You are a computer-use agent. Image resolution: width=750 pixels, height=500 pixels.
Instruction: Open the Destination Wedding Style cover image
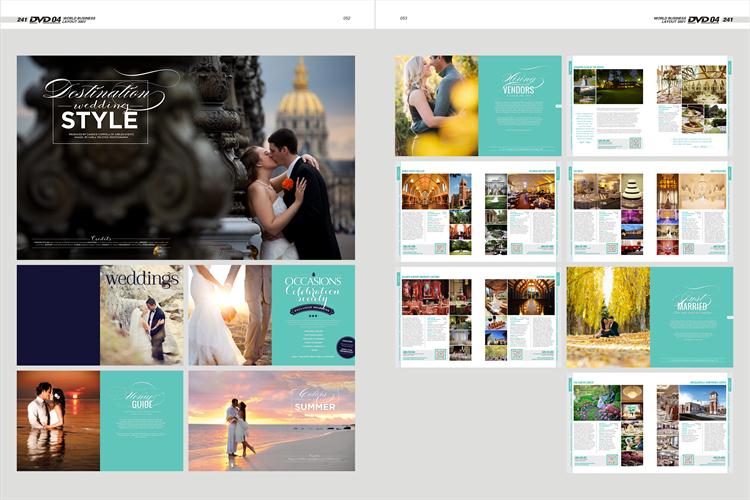(x=186, y=158)
